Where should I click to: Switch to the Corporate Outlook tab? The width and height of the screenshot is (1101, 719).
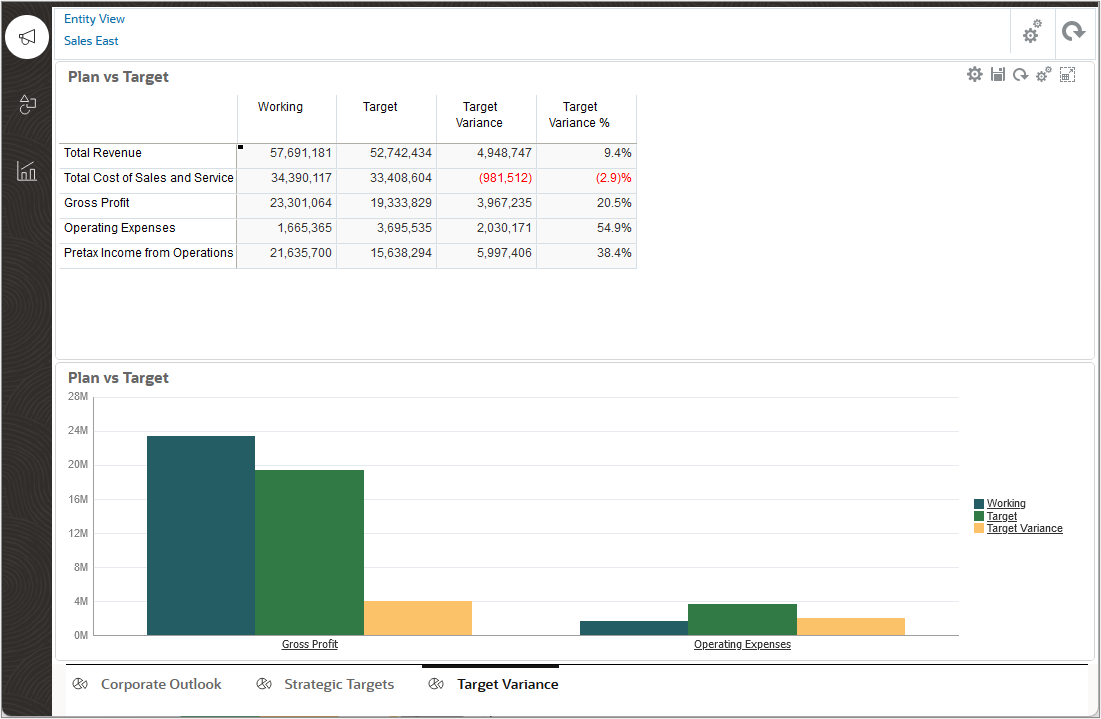[x=160, y=684]
